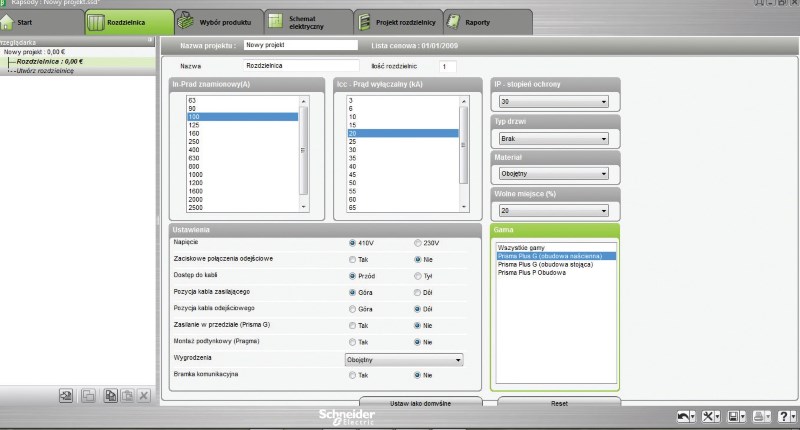Viewport: 800px width, 430px height.
Task: Click up arrow of Icc list scrollbar
Action: [x=464, y=101]
